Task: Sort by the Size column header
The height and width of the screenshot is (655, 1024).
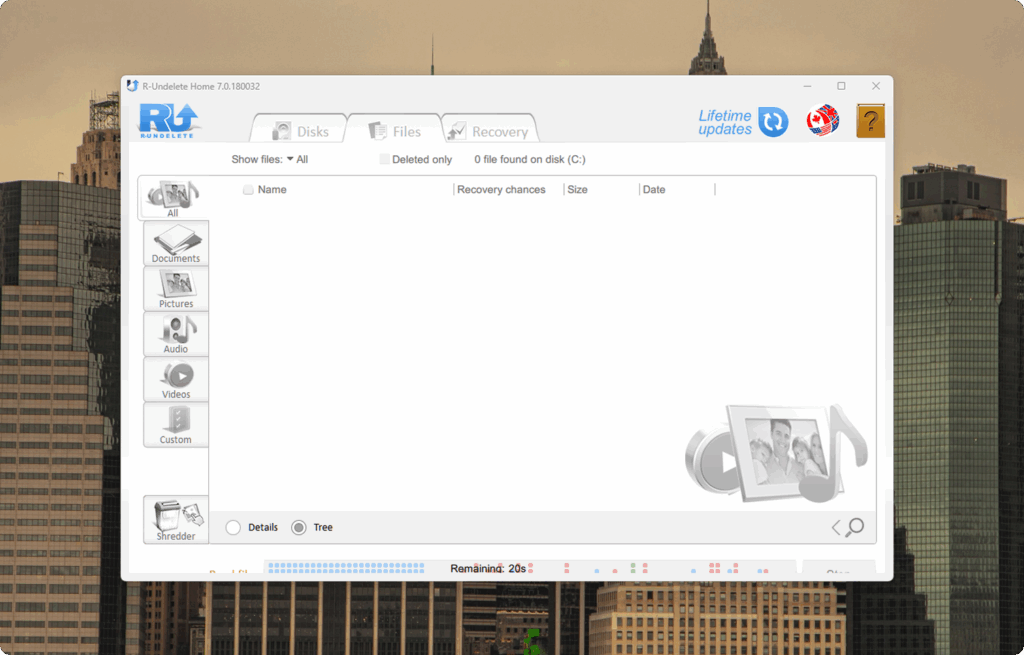Action: click(577, 189)
